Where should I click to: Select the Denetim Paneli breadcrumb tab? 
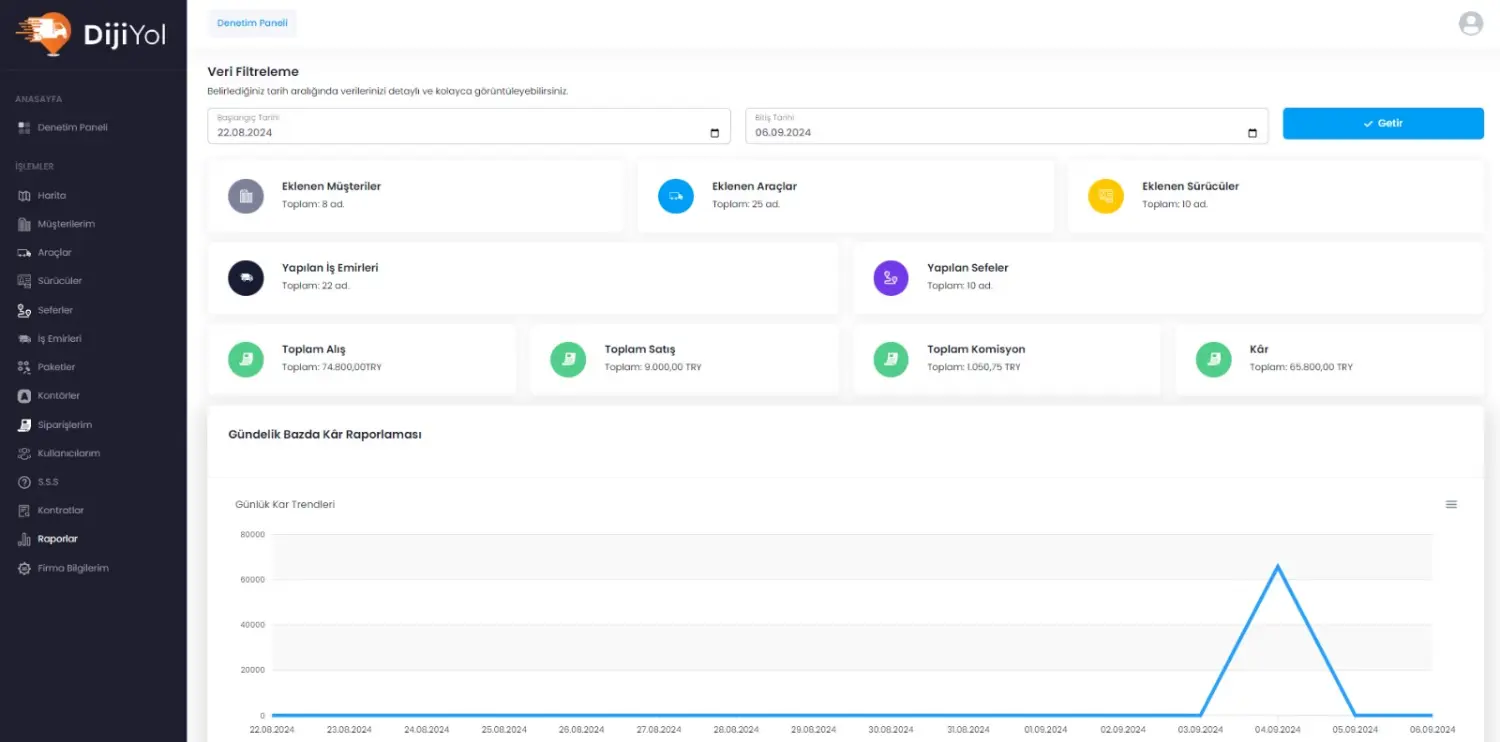tap(252, 23)
